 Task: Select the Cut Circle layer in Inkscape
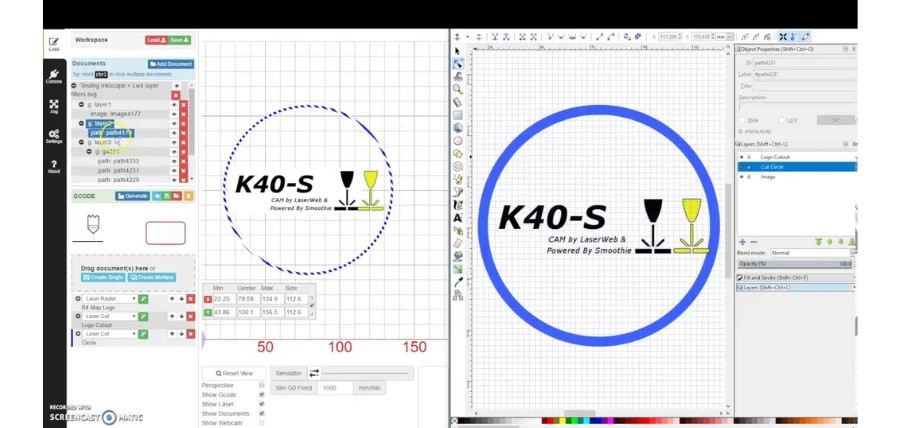pyautogui.click(x=796, y=167)
